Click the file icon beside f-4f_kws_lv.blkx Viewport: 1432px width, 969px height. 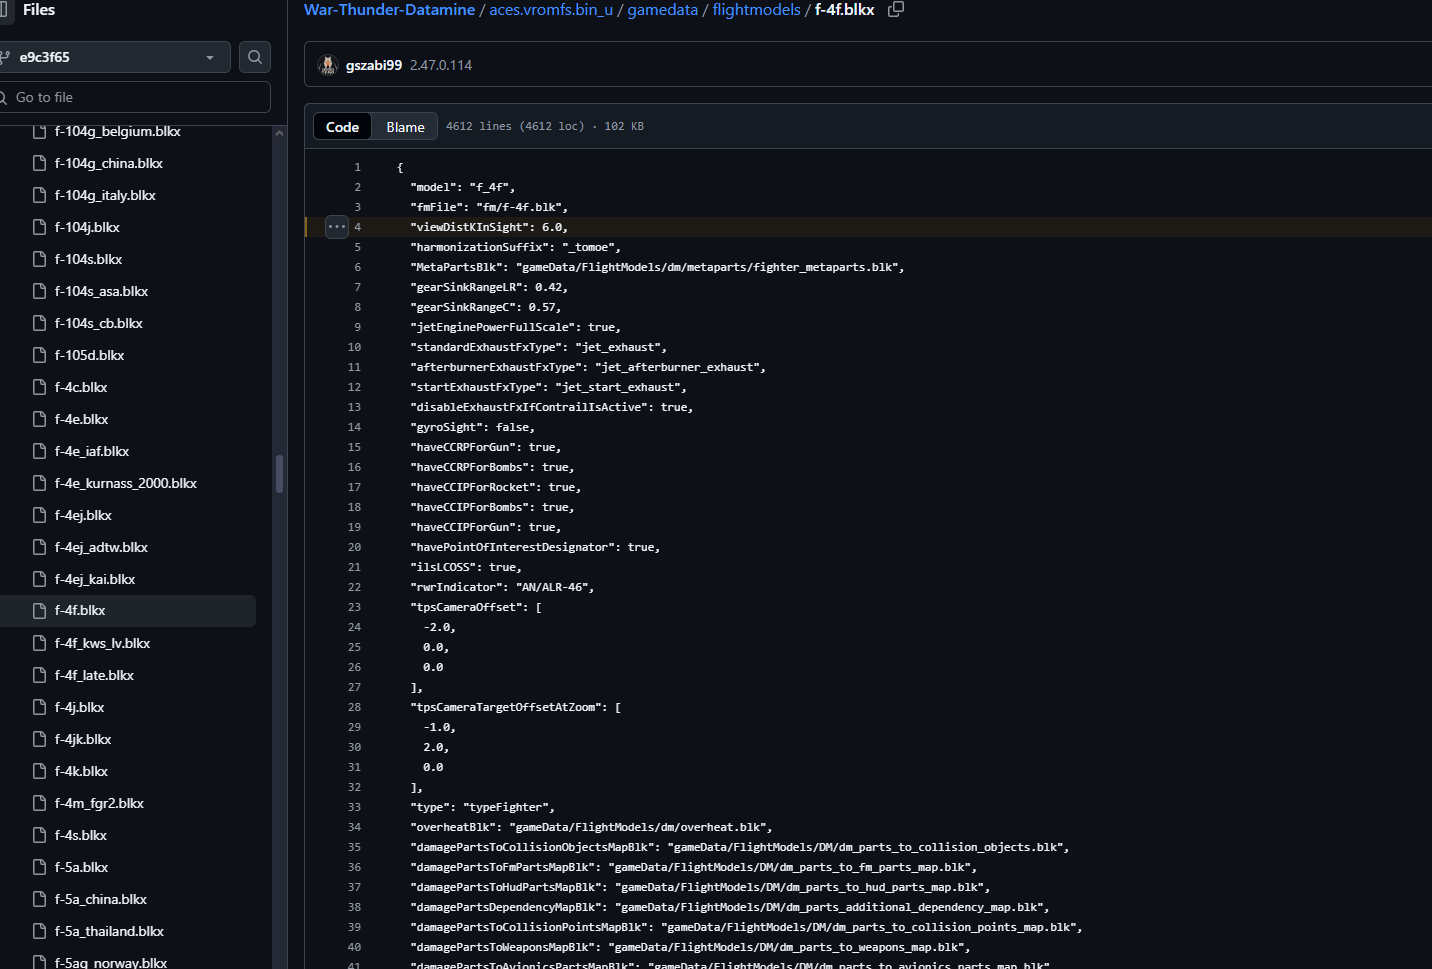40,643
